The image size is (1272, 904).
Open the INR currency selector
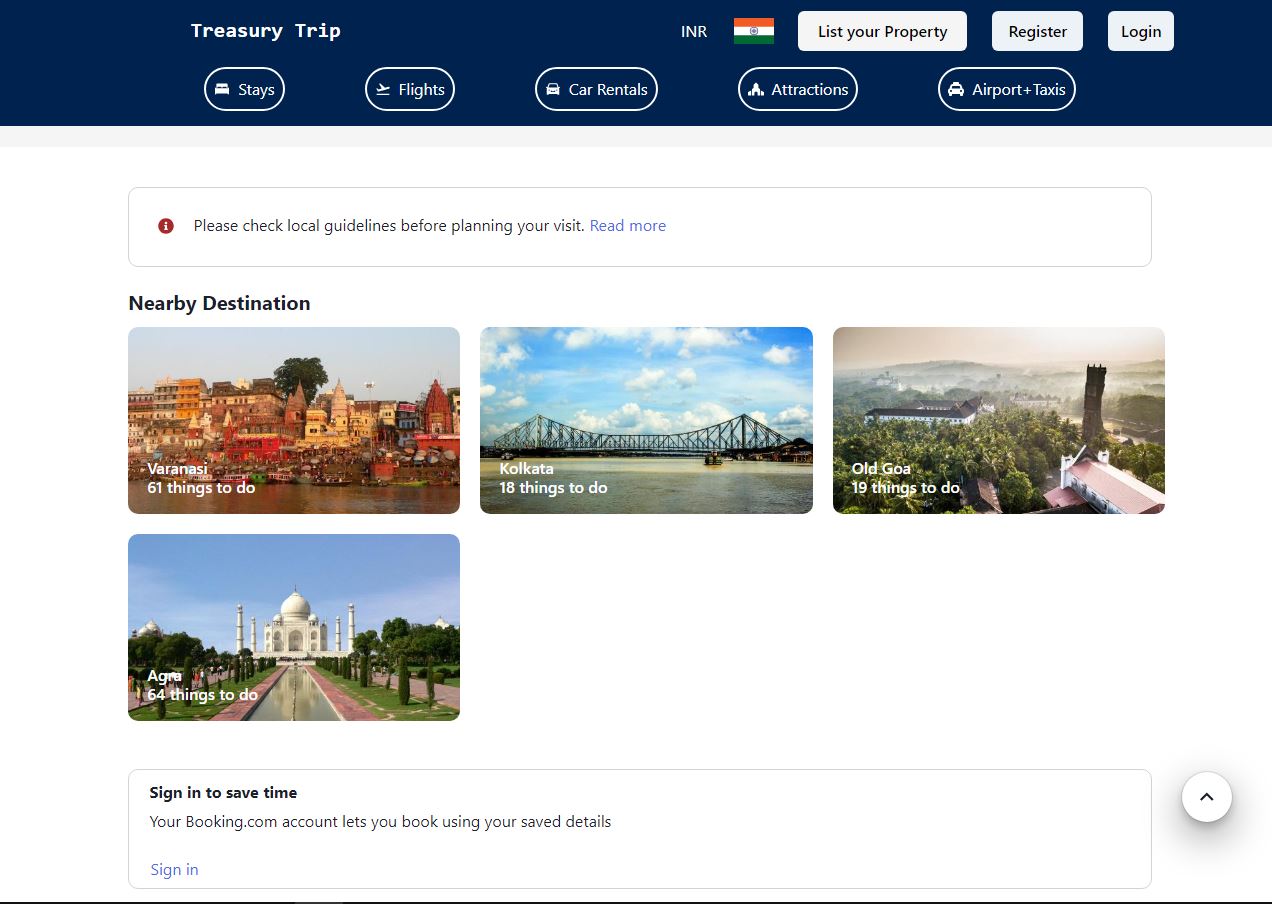(x=693, y=31)
